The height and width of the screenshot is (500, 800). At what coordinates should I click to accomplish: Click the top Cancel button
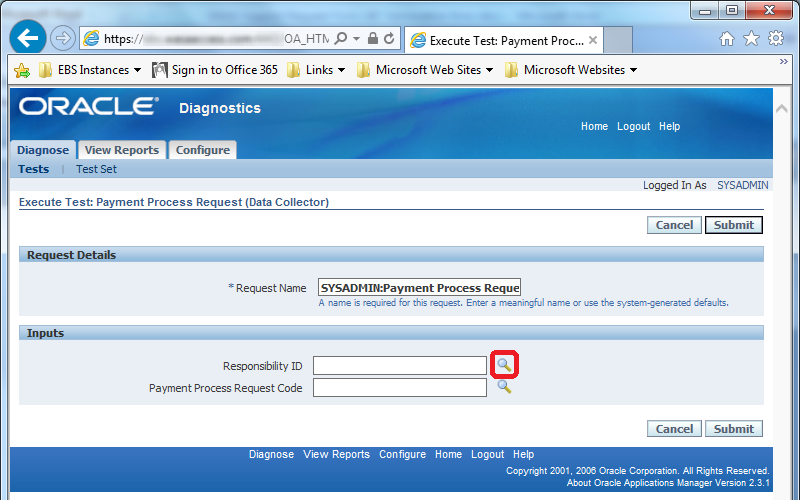coord(674,225)
